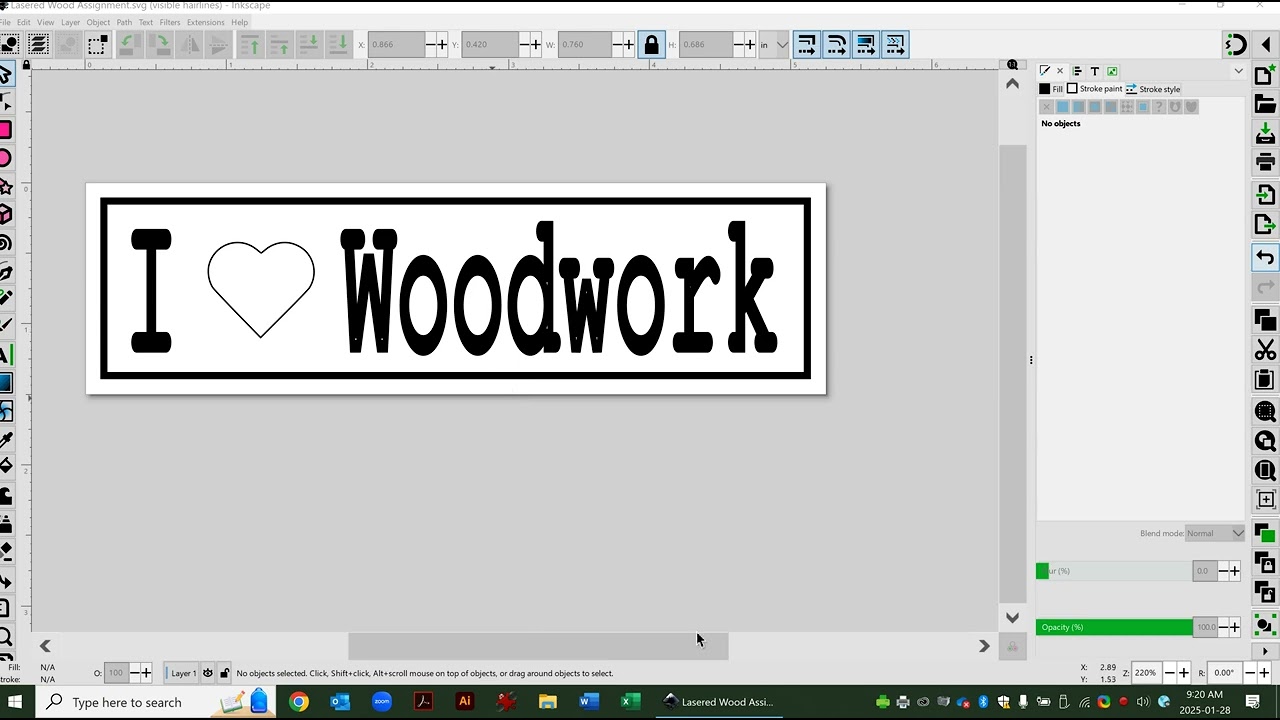Increase zoom with plus stepper

click(1184, 673)
